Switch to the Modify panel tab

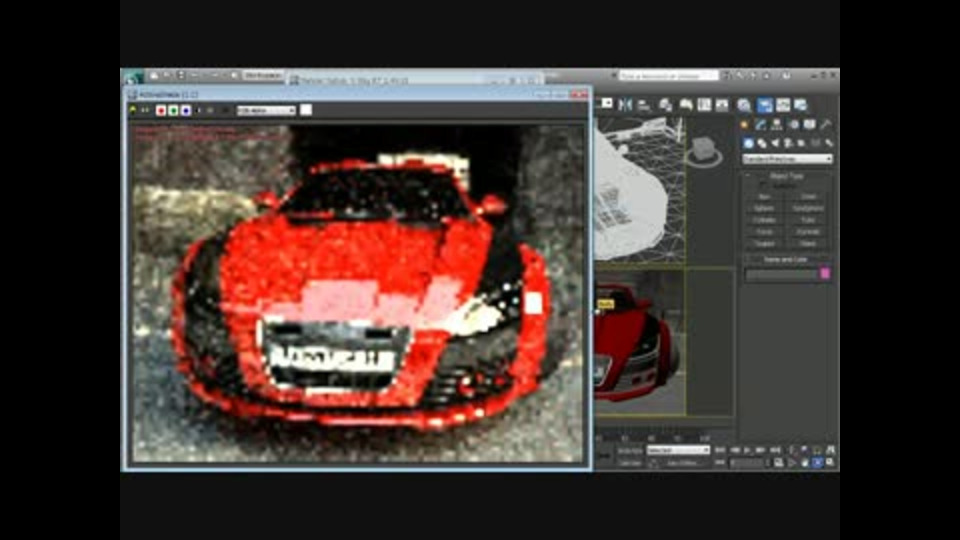tap(760, 124)
